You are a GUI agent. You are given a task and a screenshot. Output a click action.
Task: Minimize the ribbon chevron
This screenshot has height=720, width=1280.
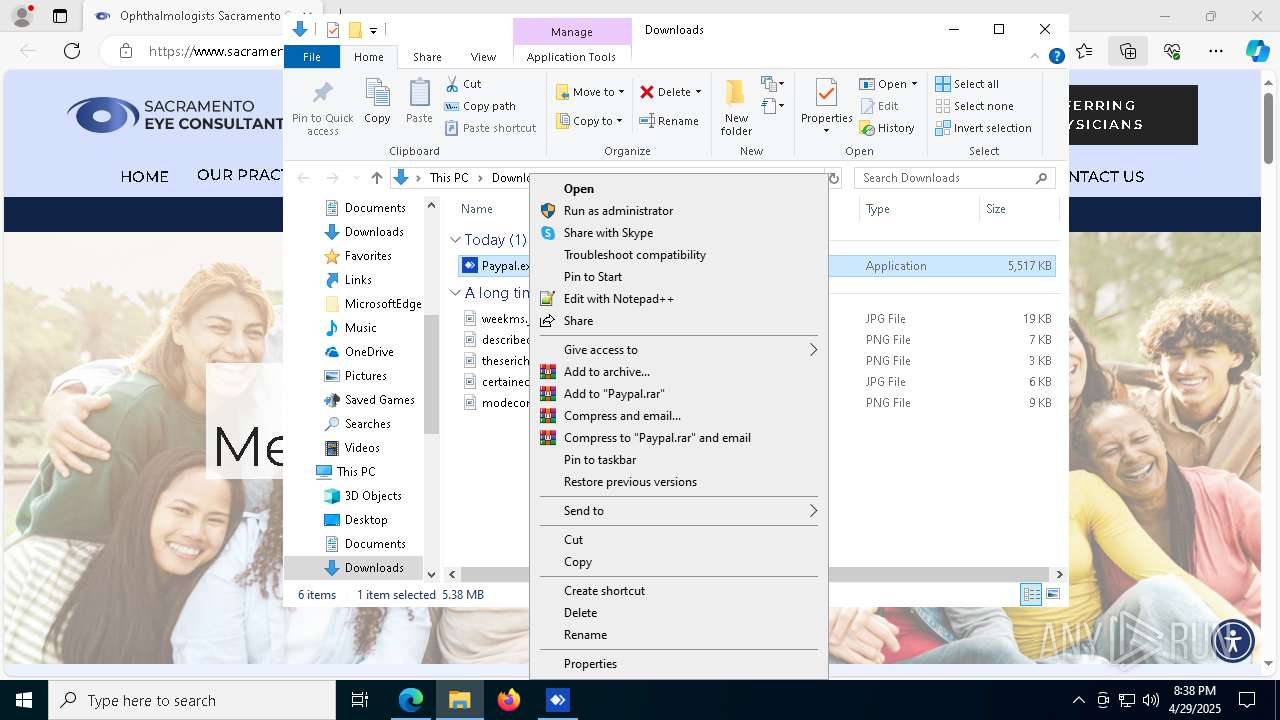click(1036, 57)
